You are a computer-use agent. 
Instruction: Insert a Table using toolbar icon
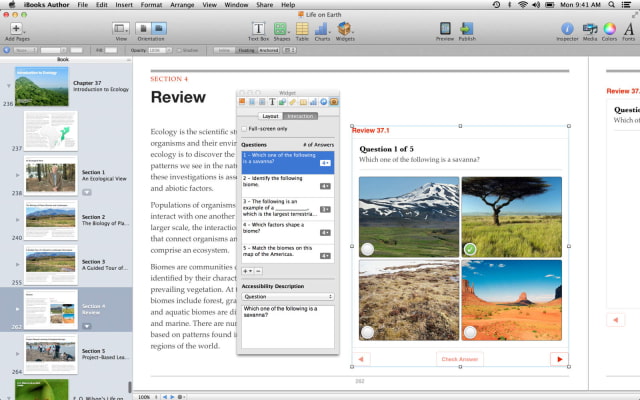[x=301, y=28]
